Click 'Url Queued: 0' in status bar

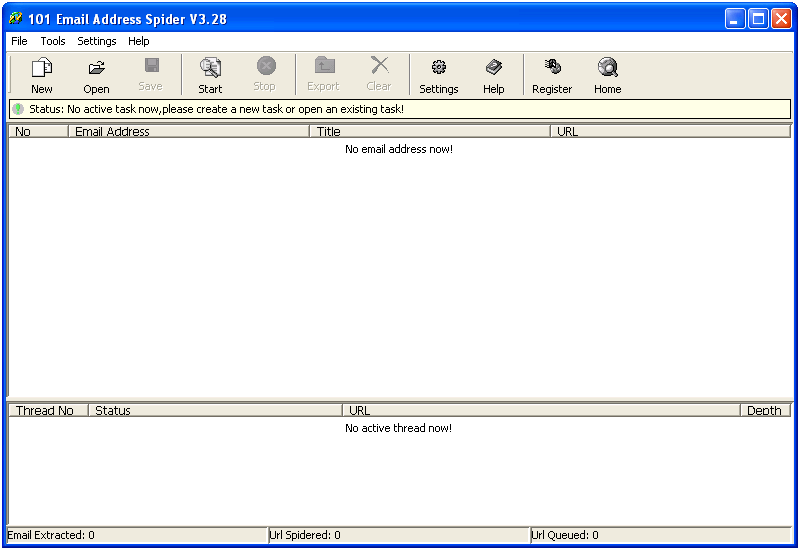pos(565,535)
